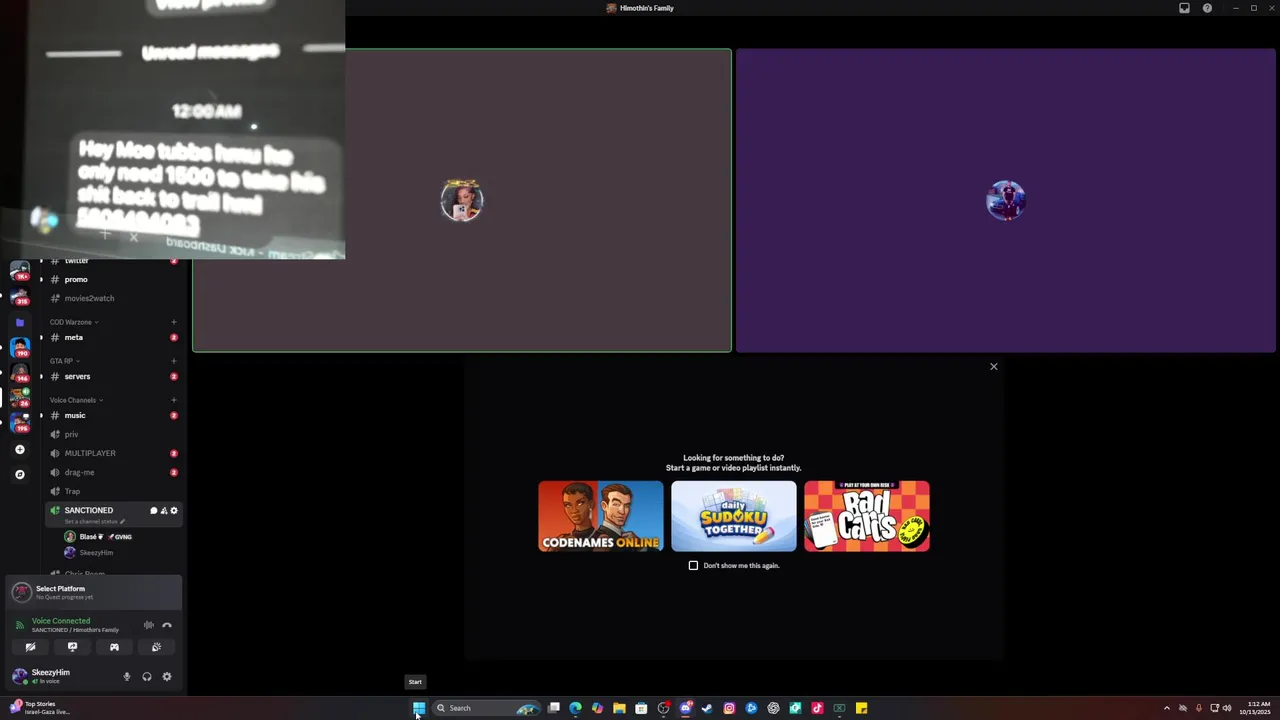The image size is (1280, 720).
Task: Create a channel in COD Warzone category
Action: pyautogui.click(x=173, y=322)
